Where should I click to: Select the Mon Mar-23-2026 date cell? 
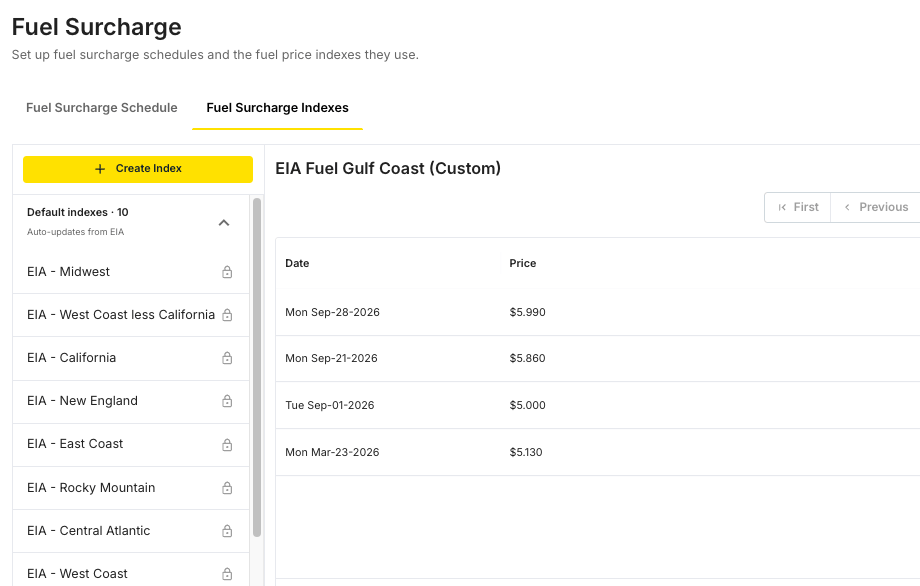(332, 452)
